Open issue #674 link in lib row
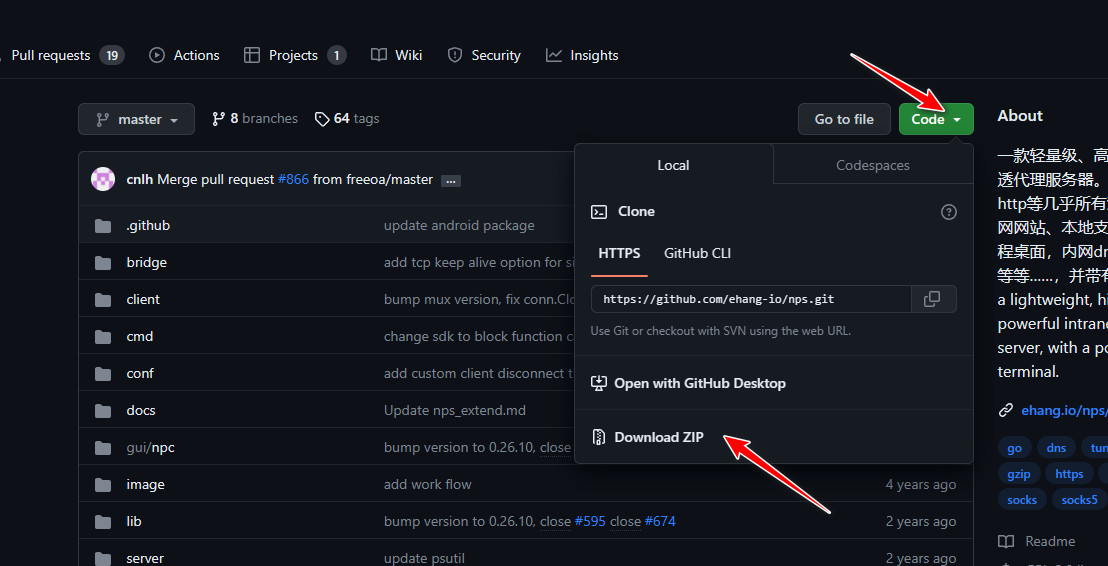The height and width of the screenshot is (566, 1108). point(660,521)
